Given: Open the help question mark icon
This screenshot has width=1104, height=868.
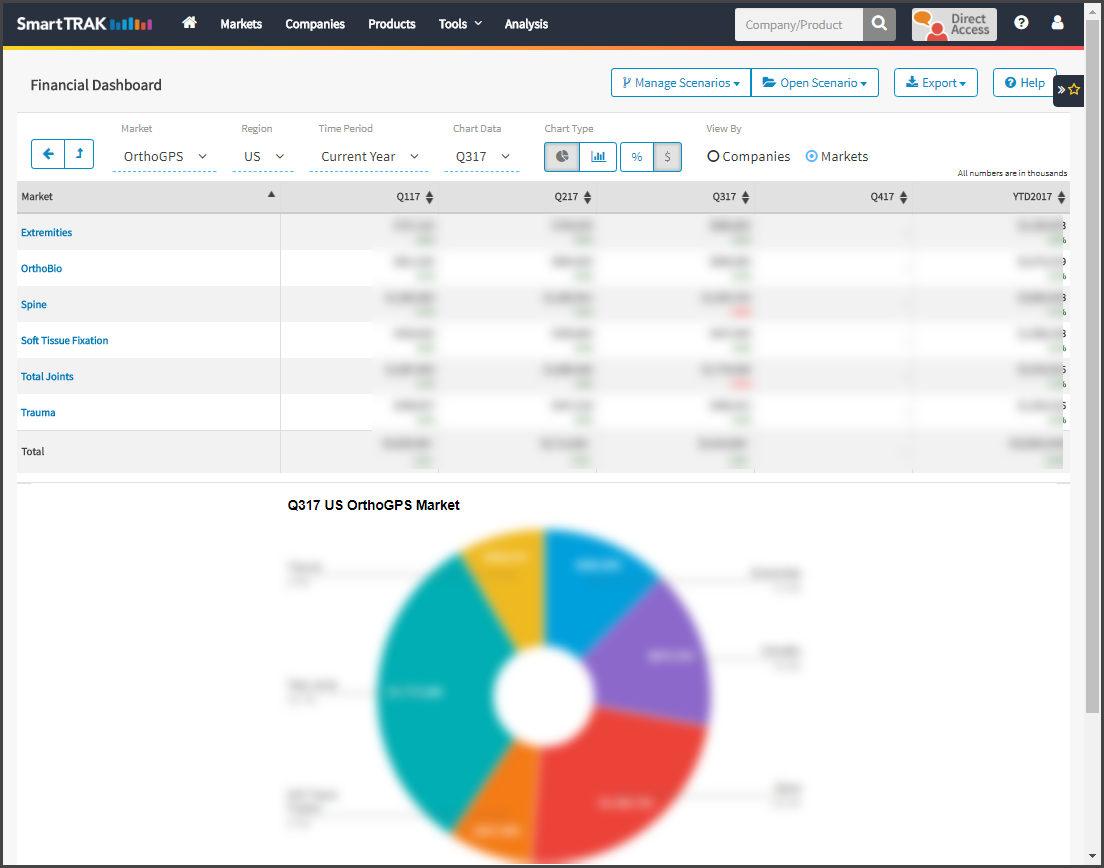Looking at the screenshot, I should 1021,23.
